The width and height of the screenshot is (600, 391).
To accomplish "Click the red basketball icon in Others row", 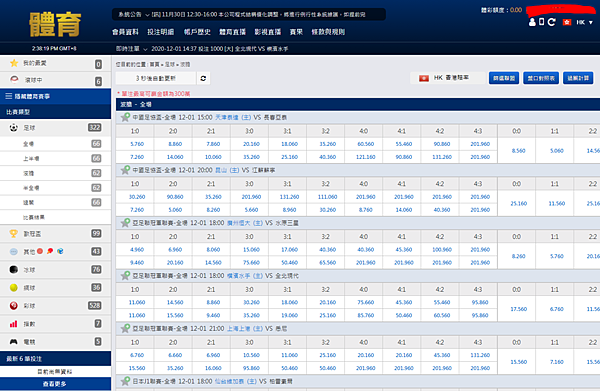I will click(40, 251).
